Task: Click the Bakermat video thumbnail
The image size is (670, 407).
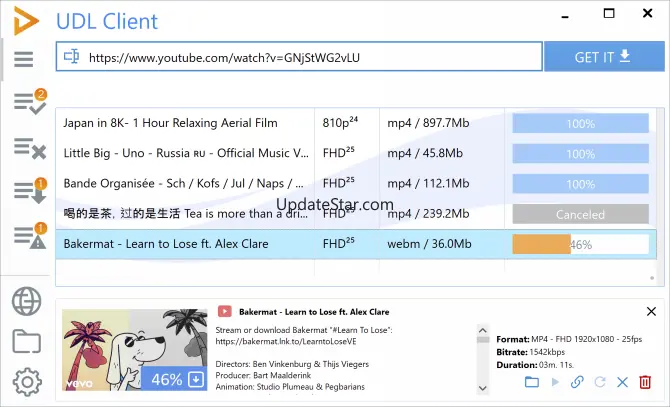Action: 134,350
